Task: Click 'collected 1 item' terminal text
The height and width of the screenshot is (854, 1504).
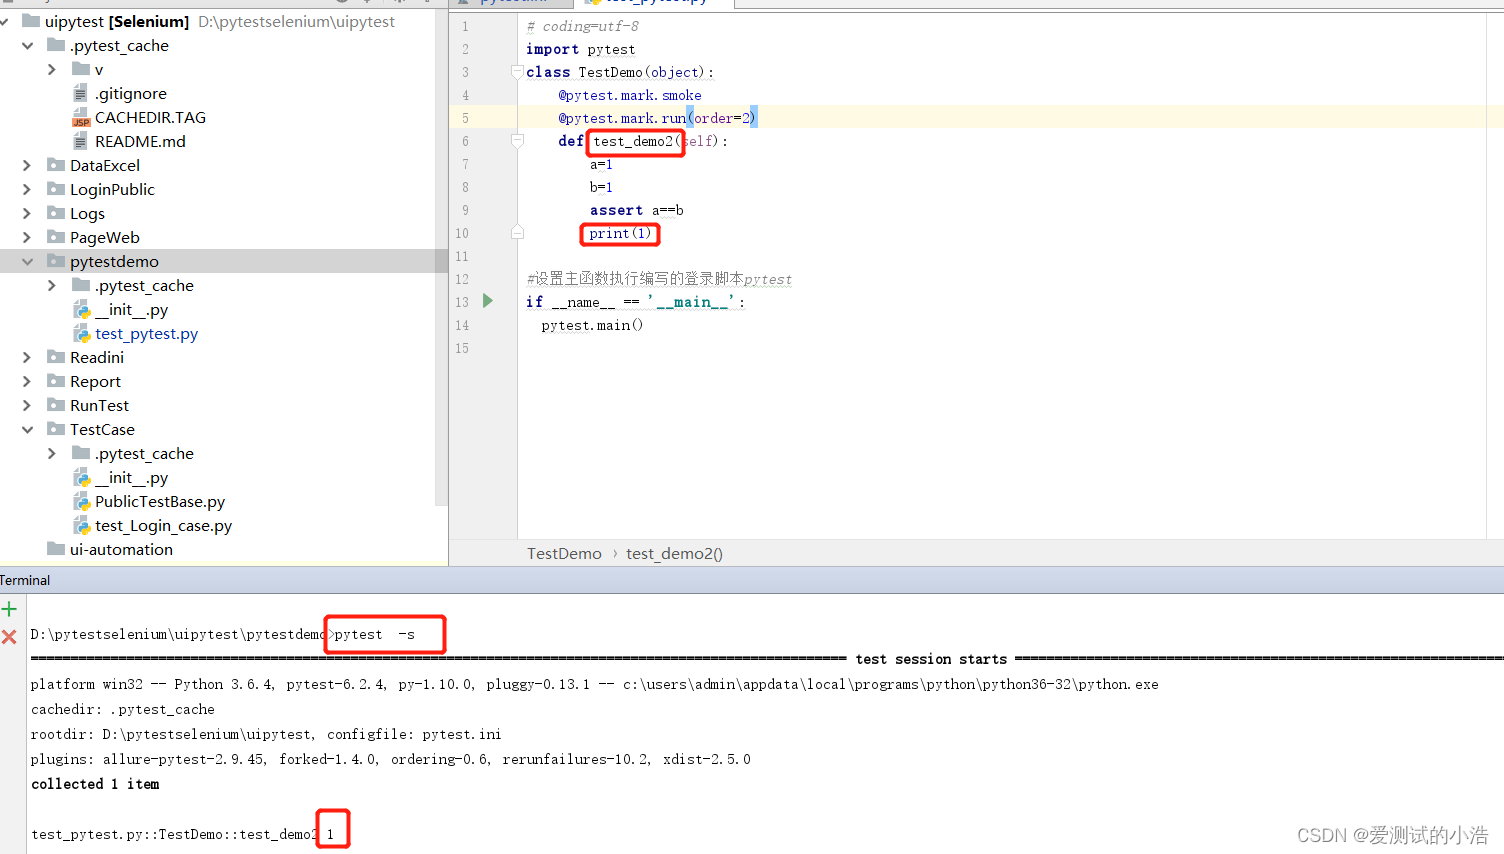Action: coord(95,784)
